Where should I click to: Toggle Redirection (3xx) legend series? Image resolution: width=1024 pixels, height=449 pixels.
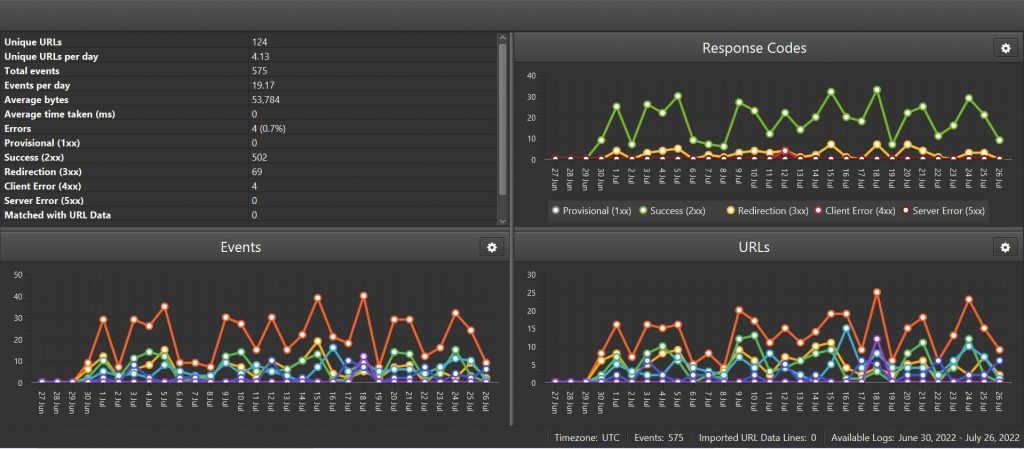click(767, 211)
